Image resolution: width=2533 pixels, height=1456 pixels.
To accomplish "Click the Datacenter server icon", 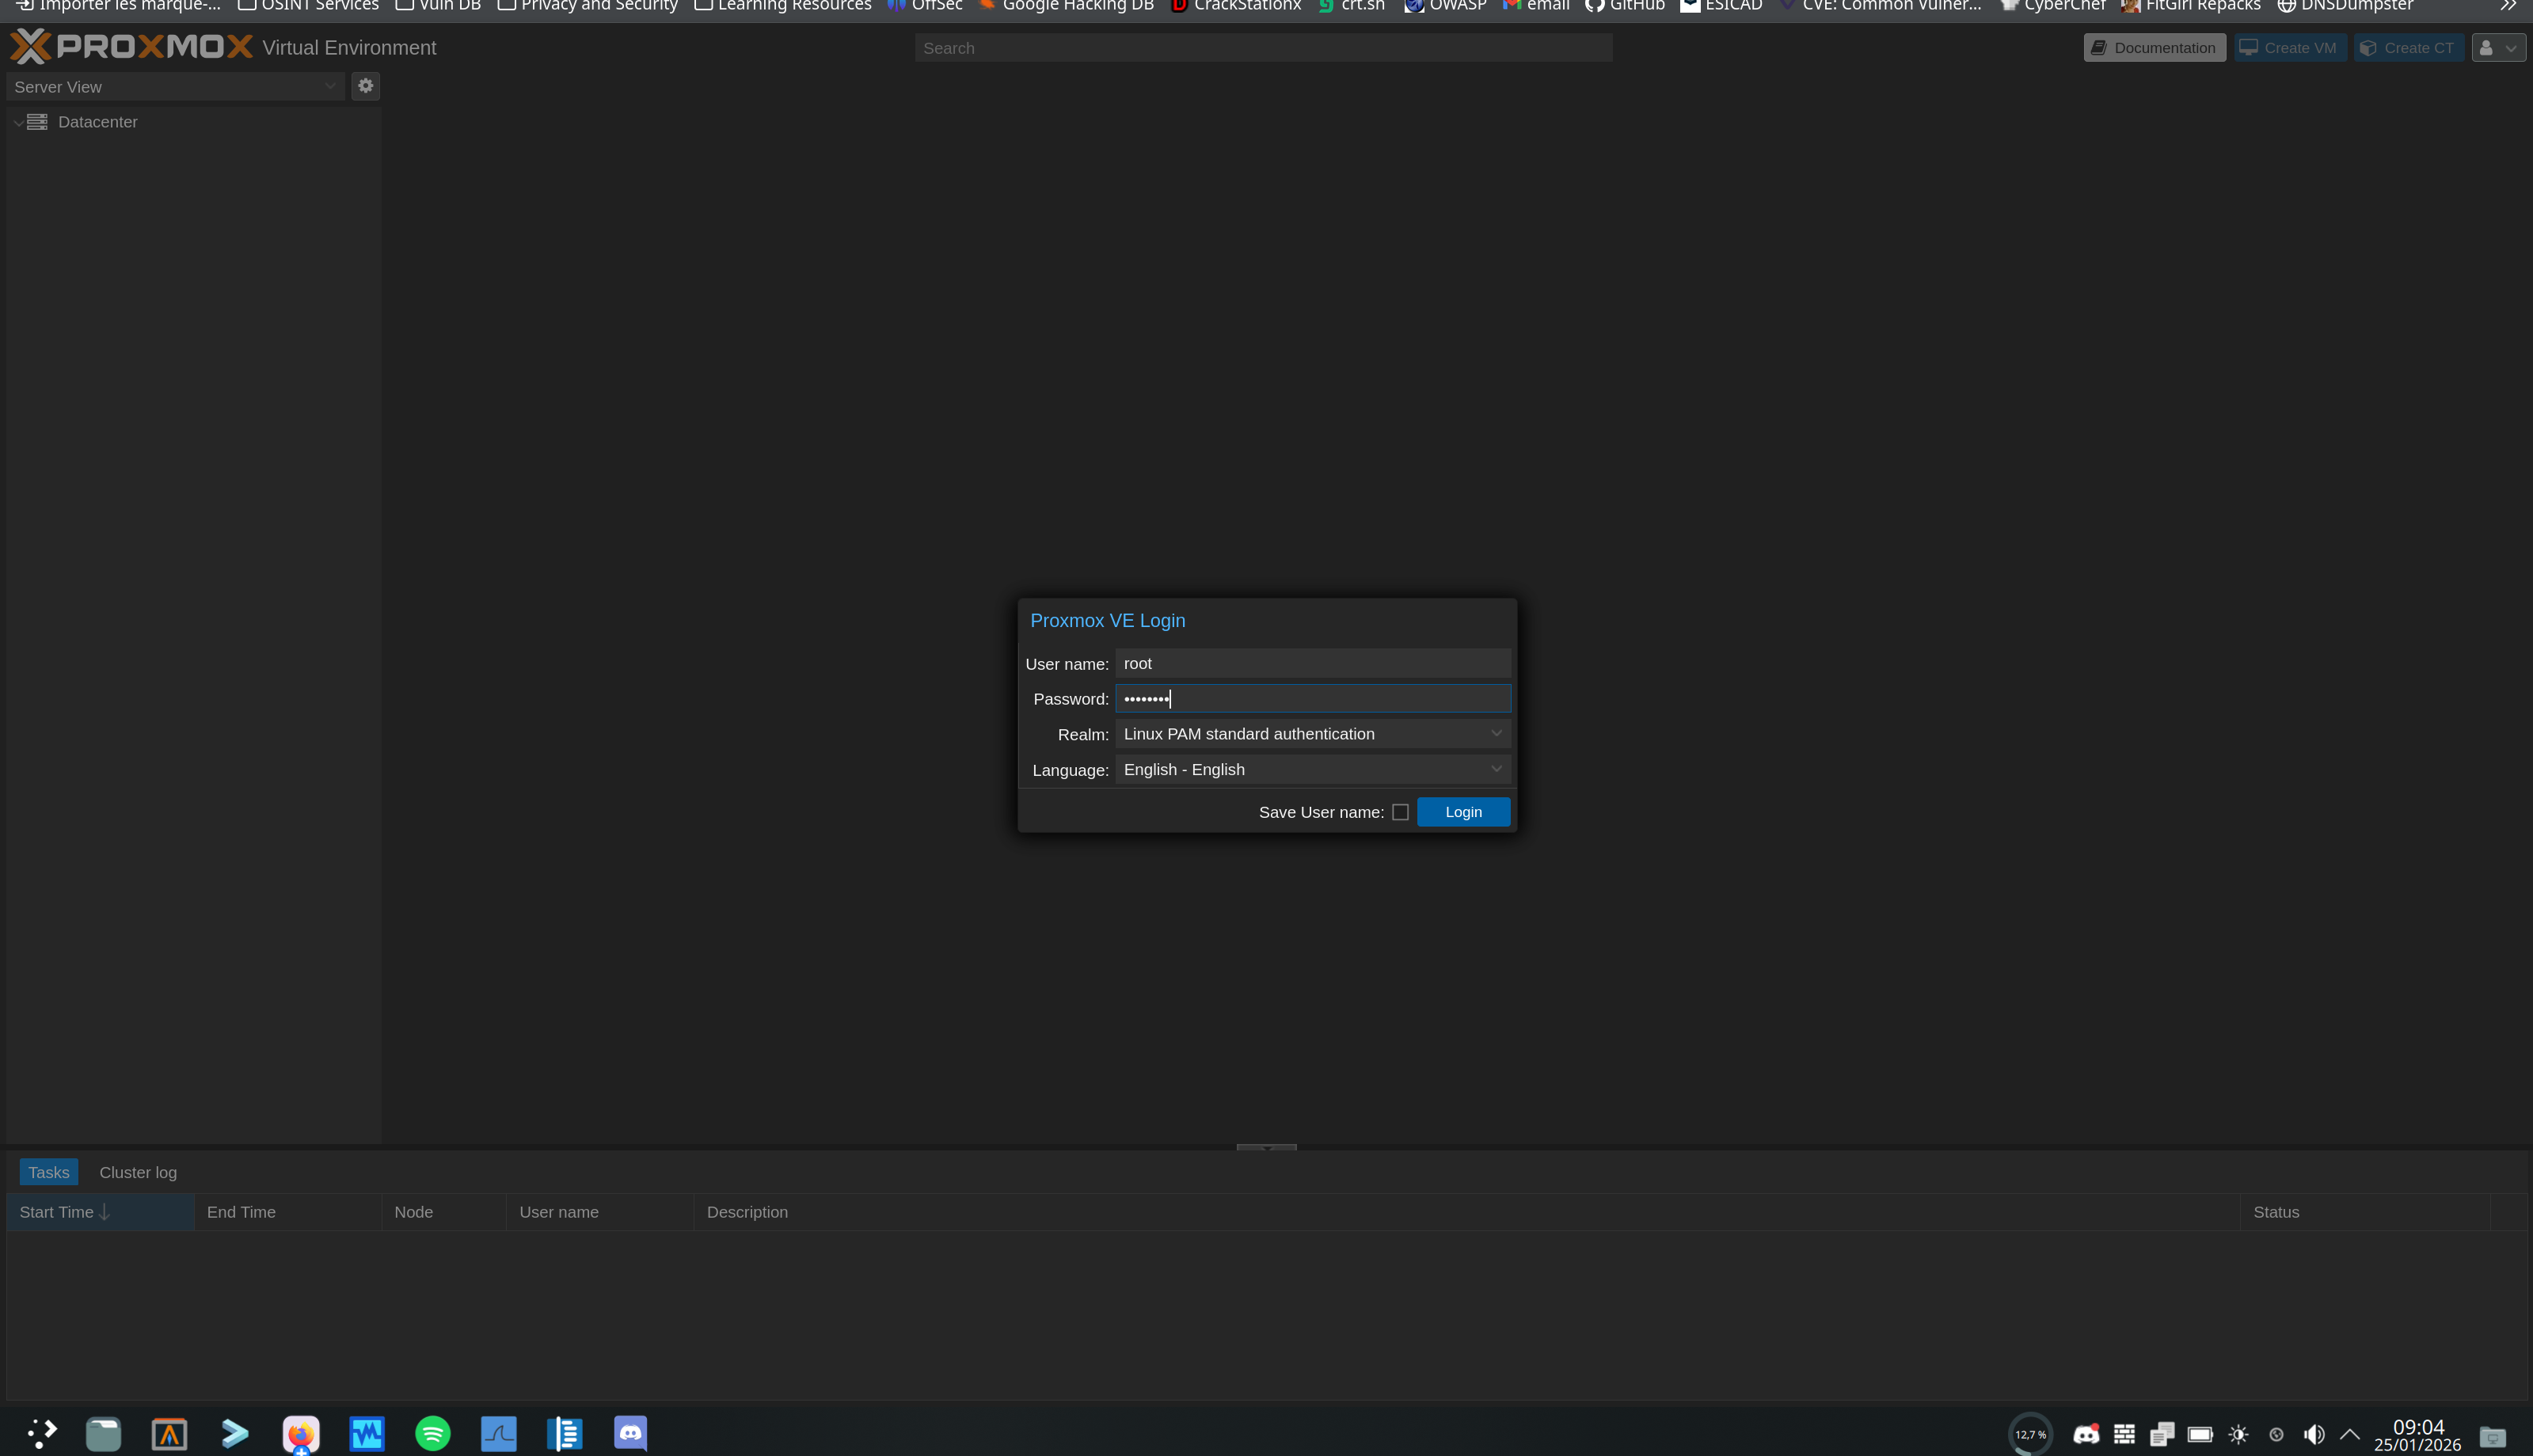I will (x=38, y=122).
